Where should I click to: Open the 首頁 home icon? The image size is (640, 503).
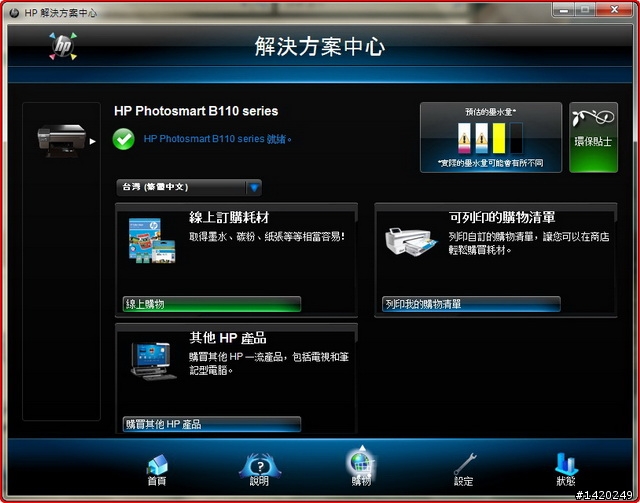point(157,469)
